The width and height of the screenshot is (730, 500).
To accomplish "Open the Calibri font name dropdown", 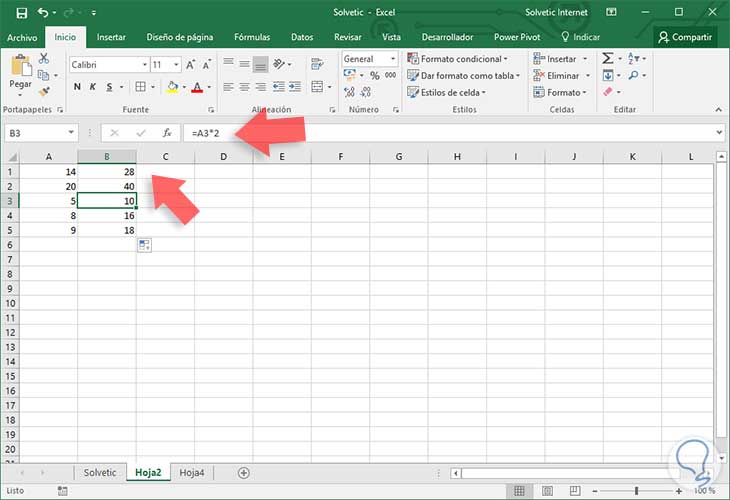I will 145,65.
